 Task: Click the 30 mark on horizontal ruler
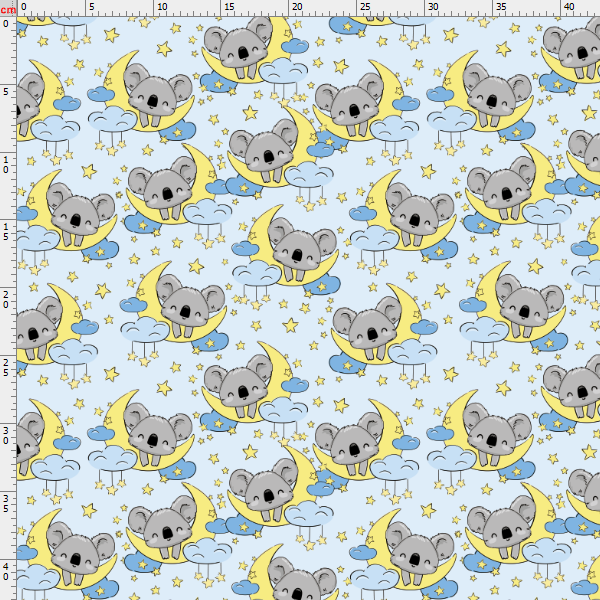[x=433, y=7]
